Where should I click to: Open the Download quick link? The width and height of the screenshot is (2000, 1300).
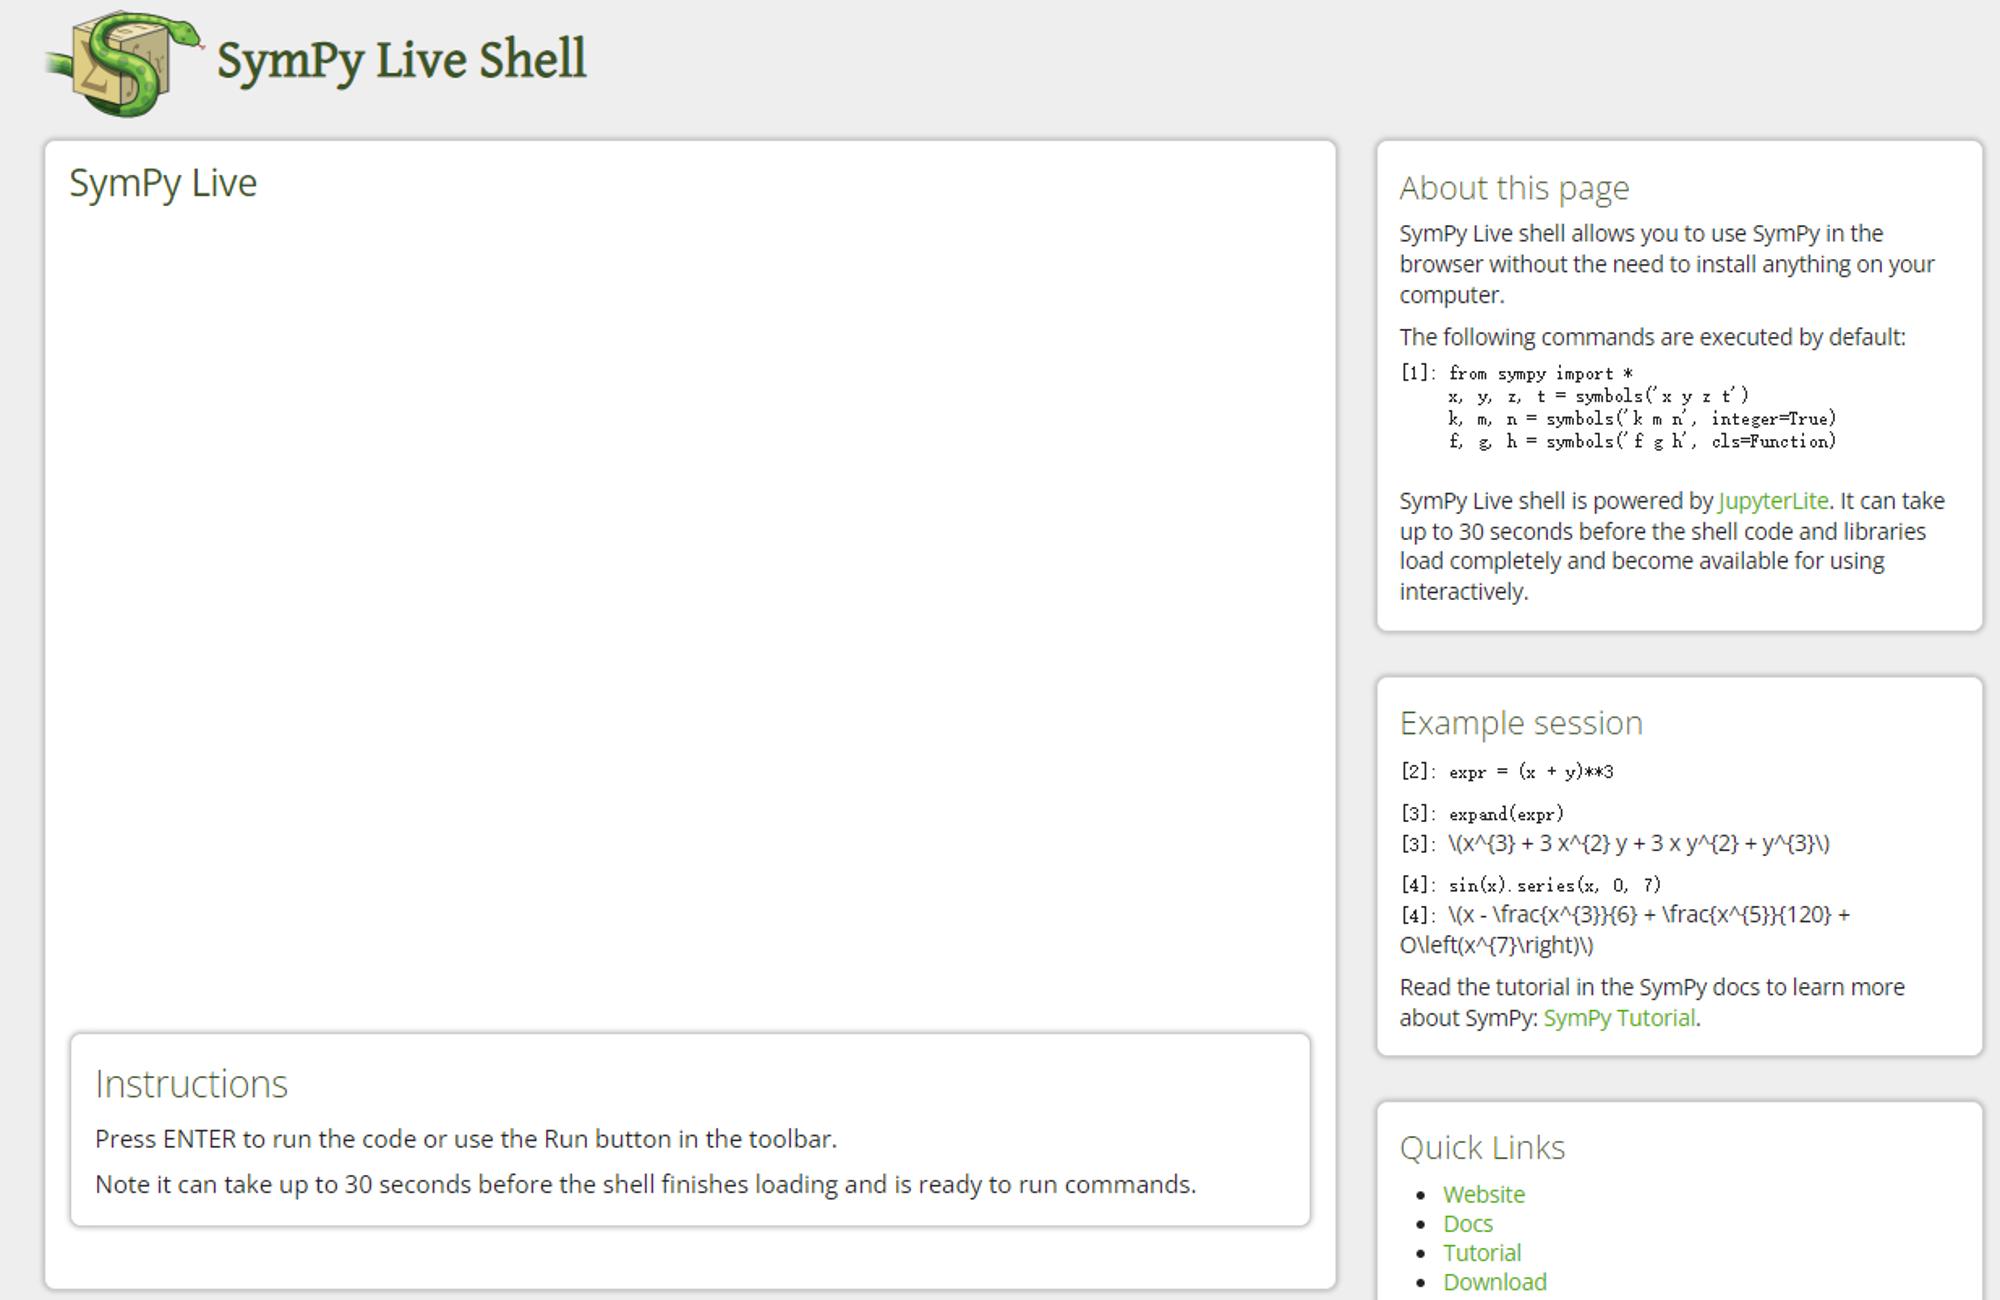(x=1495, y=1281)
